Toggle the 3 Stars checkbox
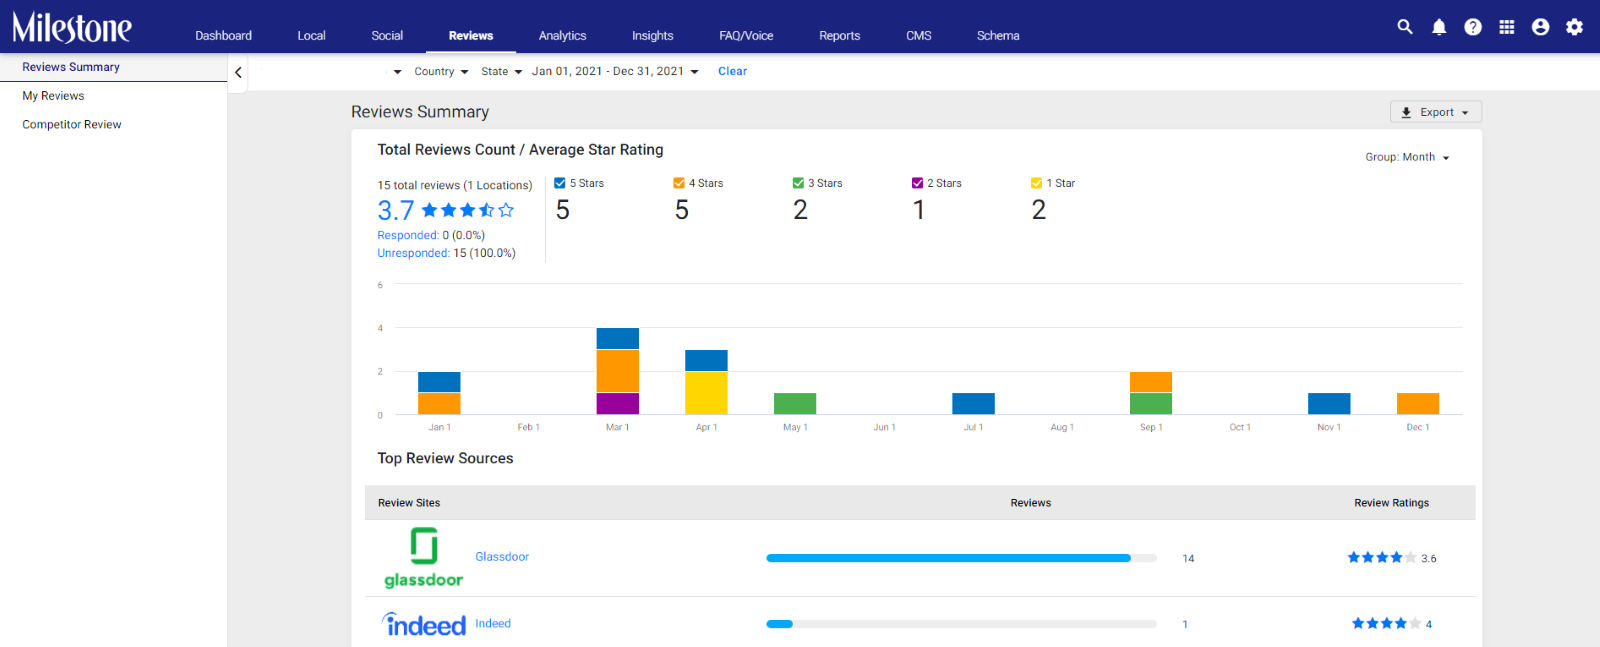This screenshot has height=647, width=1600. pyautogui.click(x=798, y=183)
